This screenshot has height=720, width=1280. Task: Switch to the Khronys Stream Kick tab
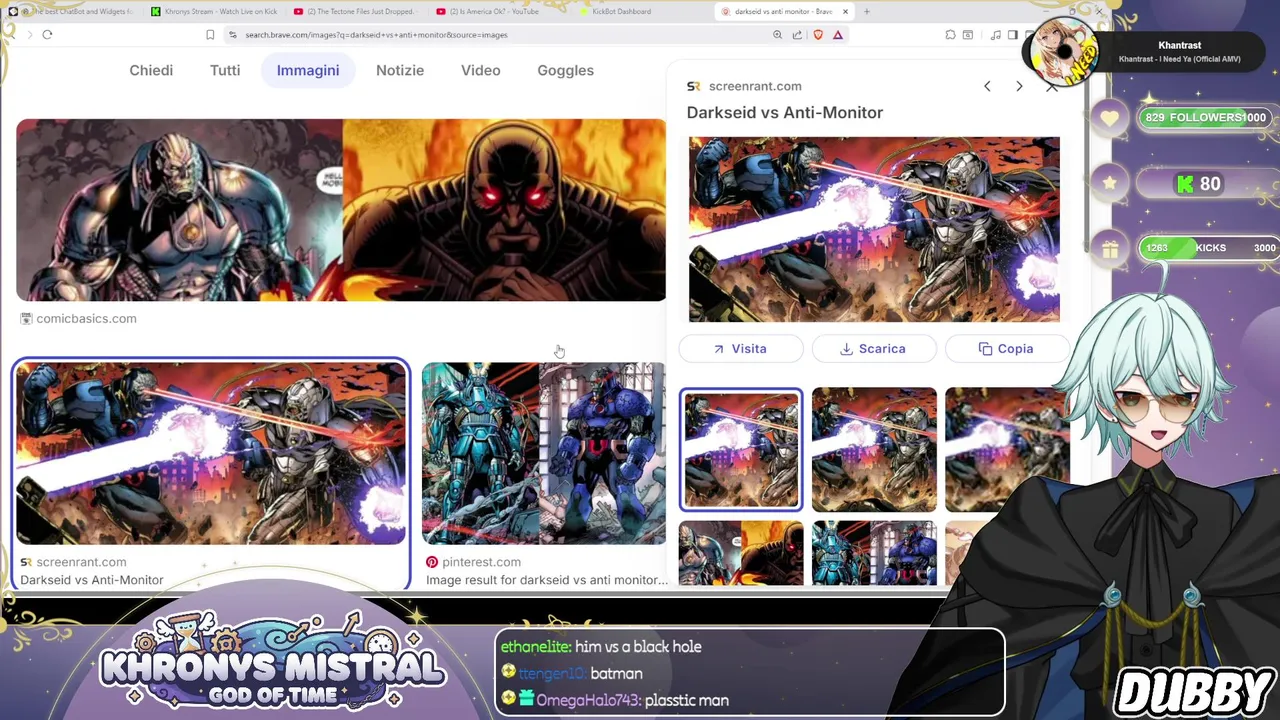(x=214, y=11)
